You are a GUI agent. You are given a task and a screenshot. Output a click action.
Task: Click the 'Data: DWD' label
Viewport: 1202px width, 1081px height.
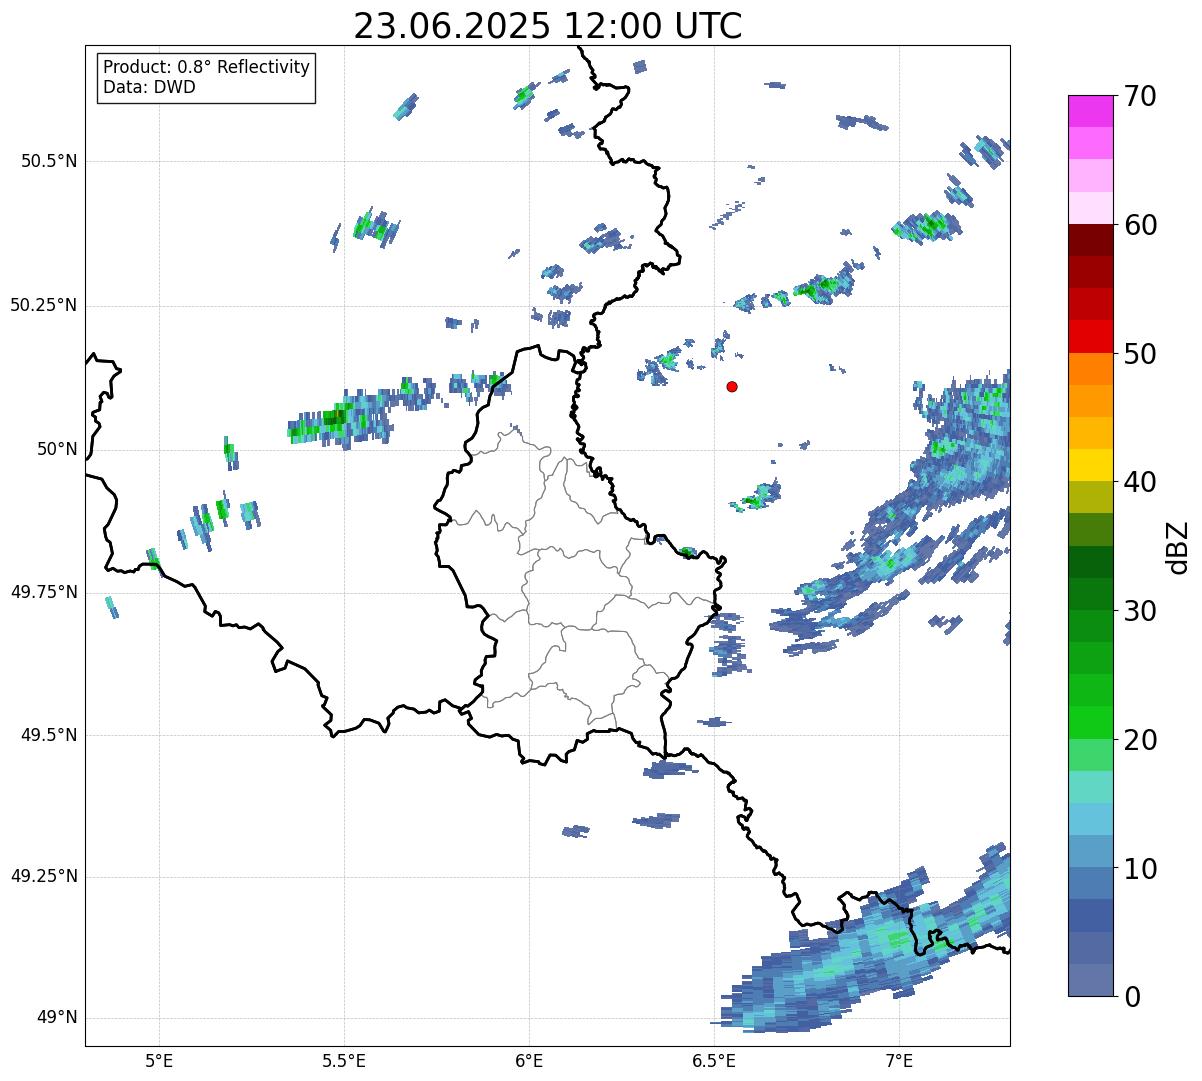click(149, 87)
